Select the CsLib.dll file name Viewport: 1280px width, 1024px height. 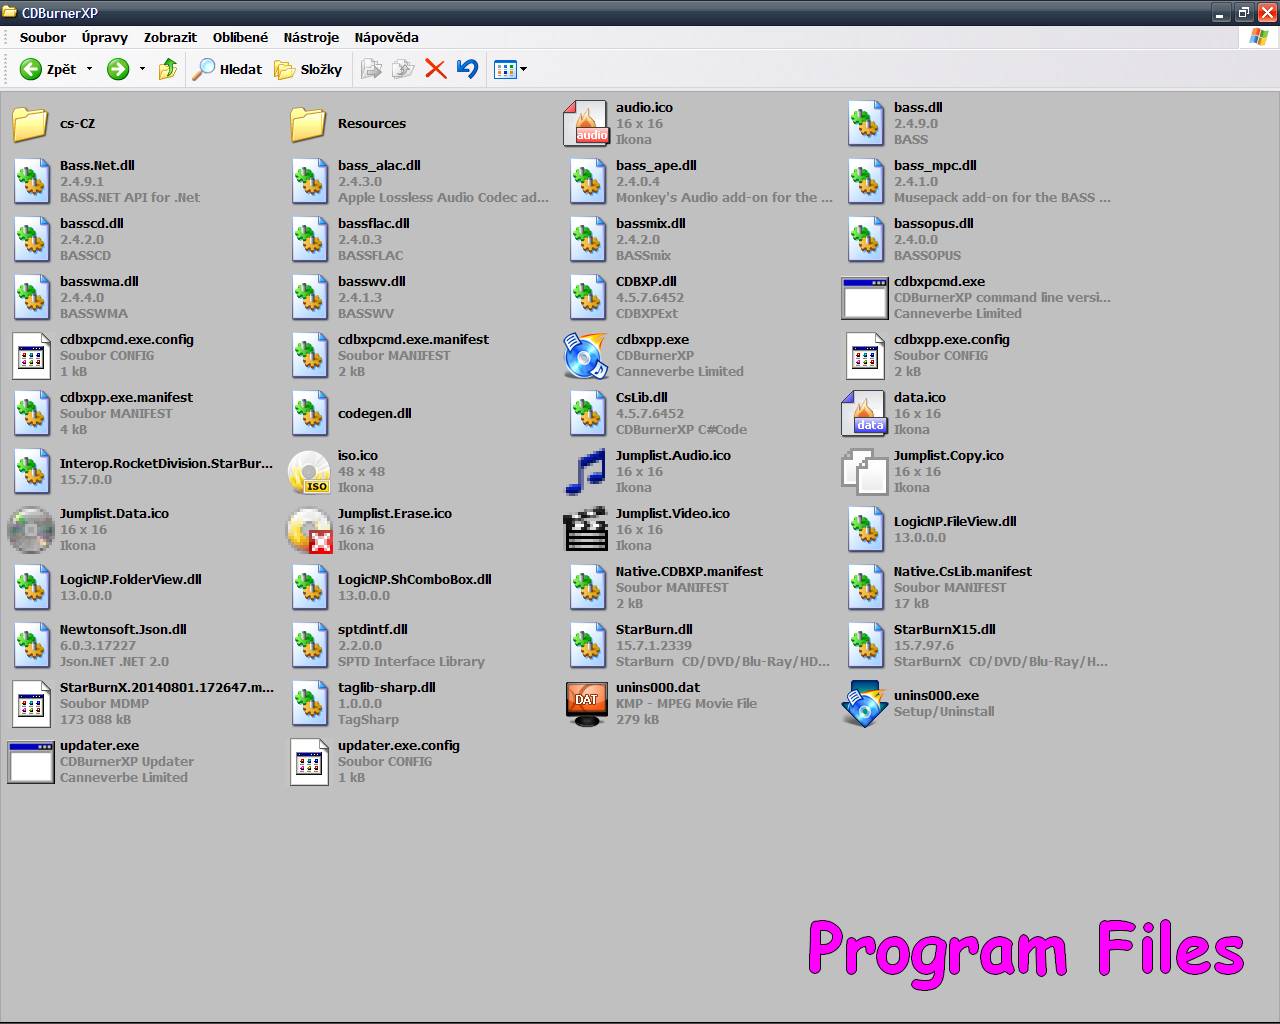tap(642, 397)
